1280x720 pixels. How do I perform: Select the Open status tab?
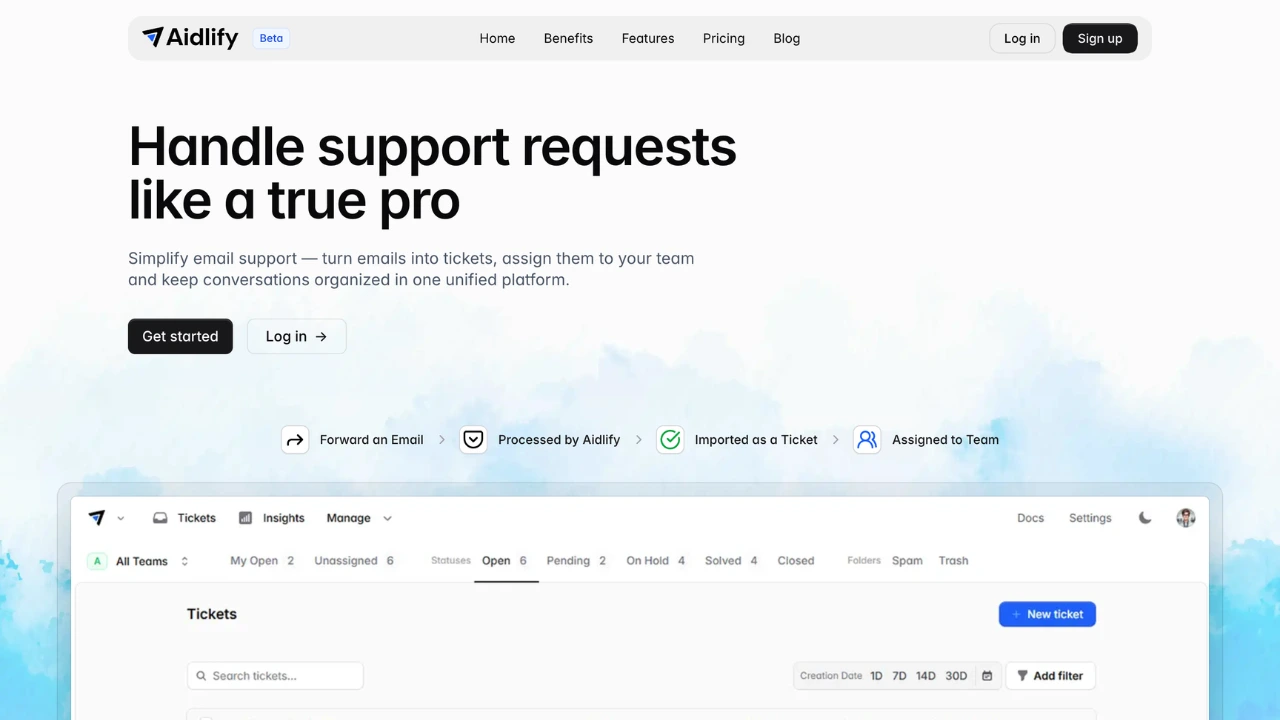pos(504,561)
